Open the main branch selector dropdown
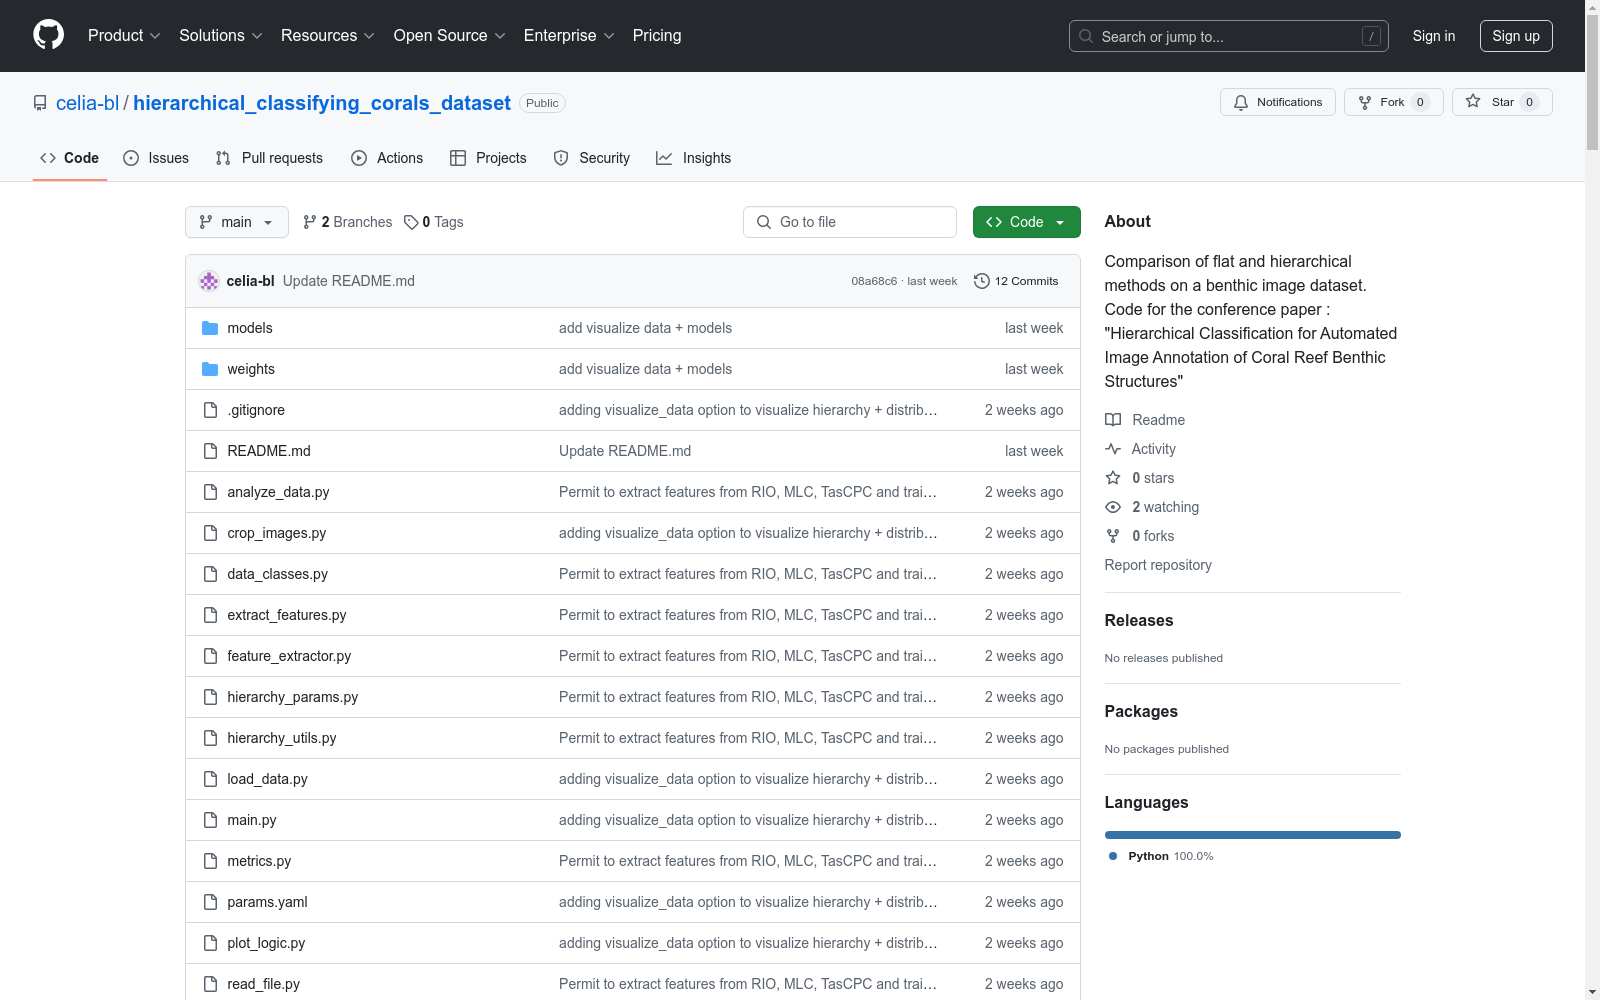This screenshot has height=1000, width=1600. [237, 222]
